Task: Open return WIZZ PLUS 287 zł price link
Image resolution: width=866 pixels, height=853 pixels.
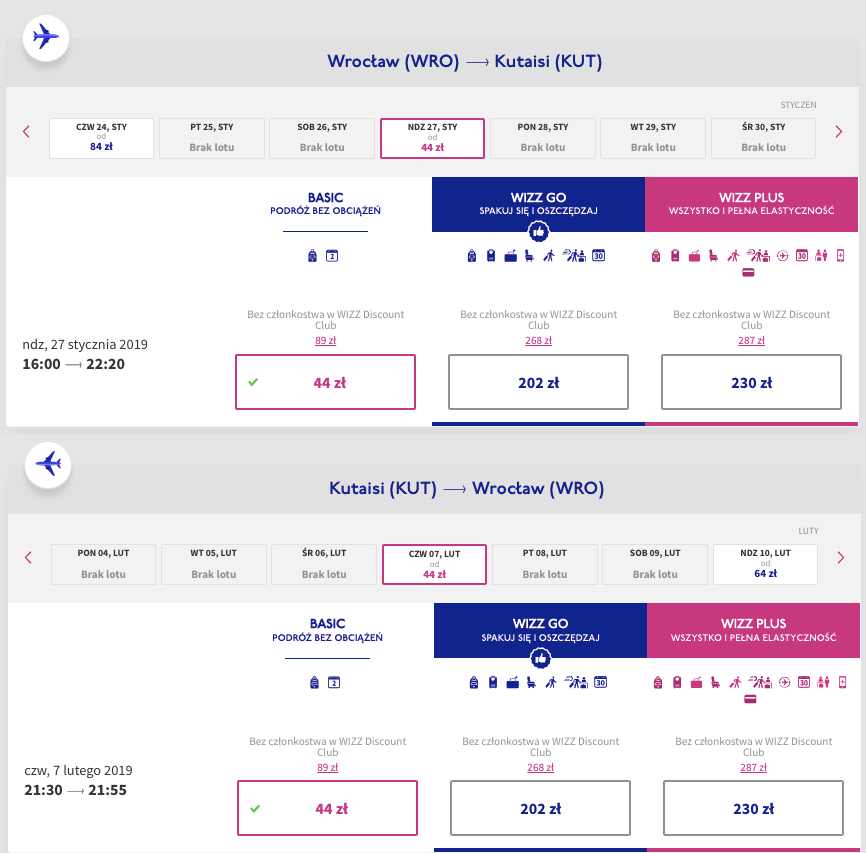Action: click(x=754, y=767)
